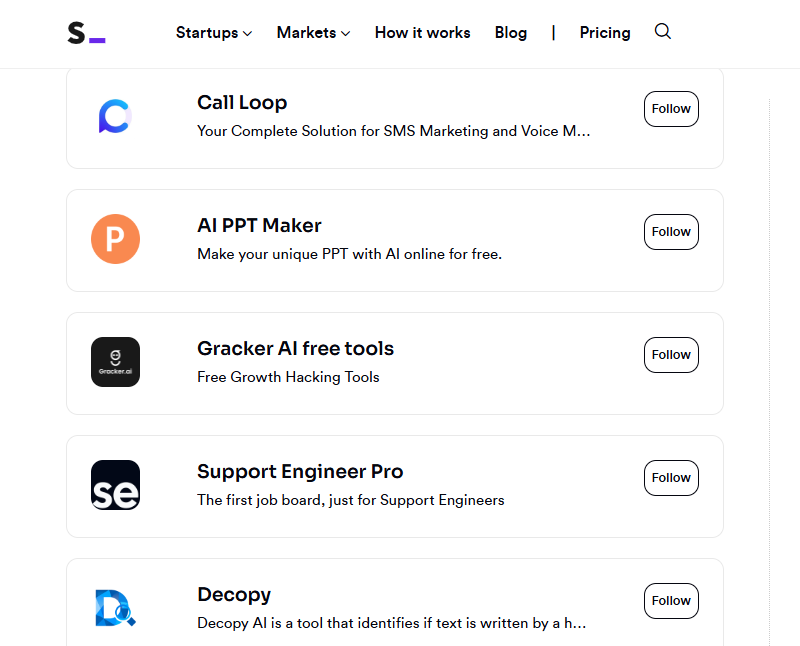This screenshot has width=800, height=646.
Task: Click the Gracker.ai black logo icon
Action: (115, 362)
